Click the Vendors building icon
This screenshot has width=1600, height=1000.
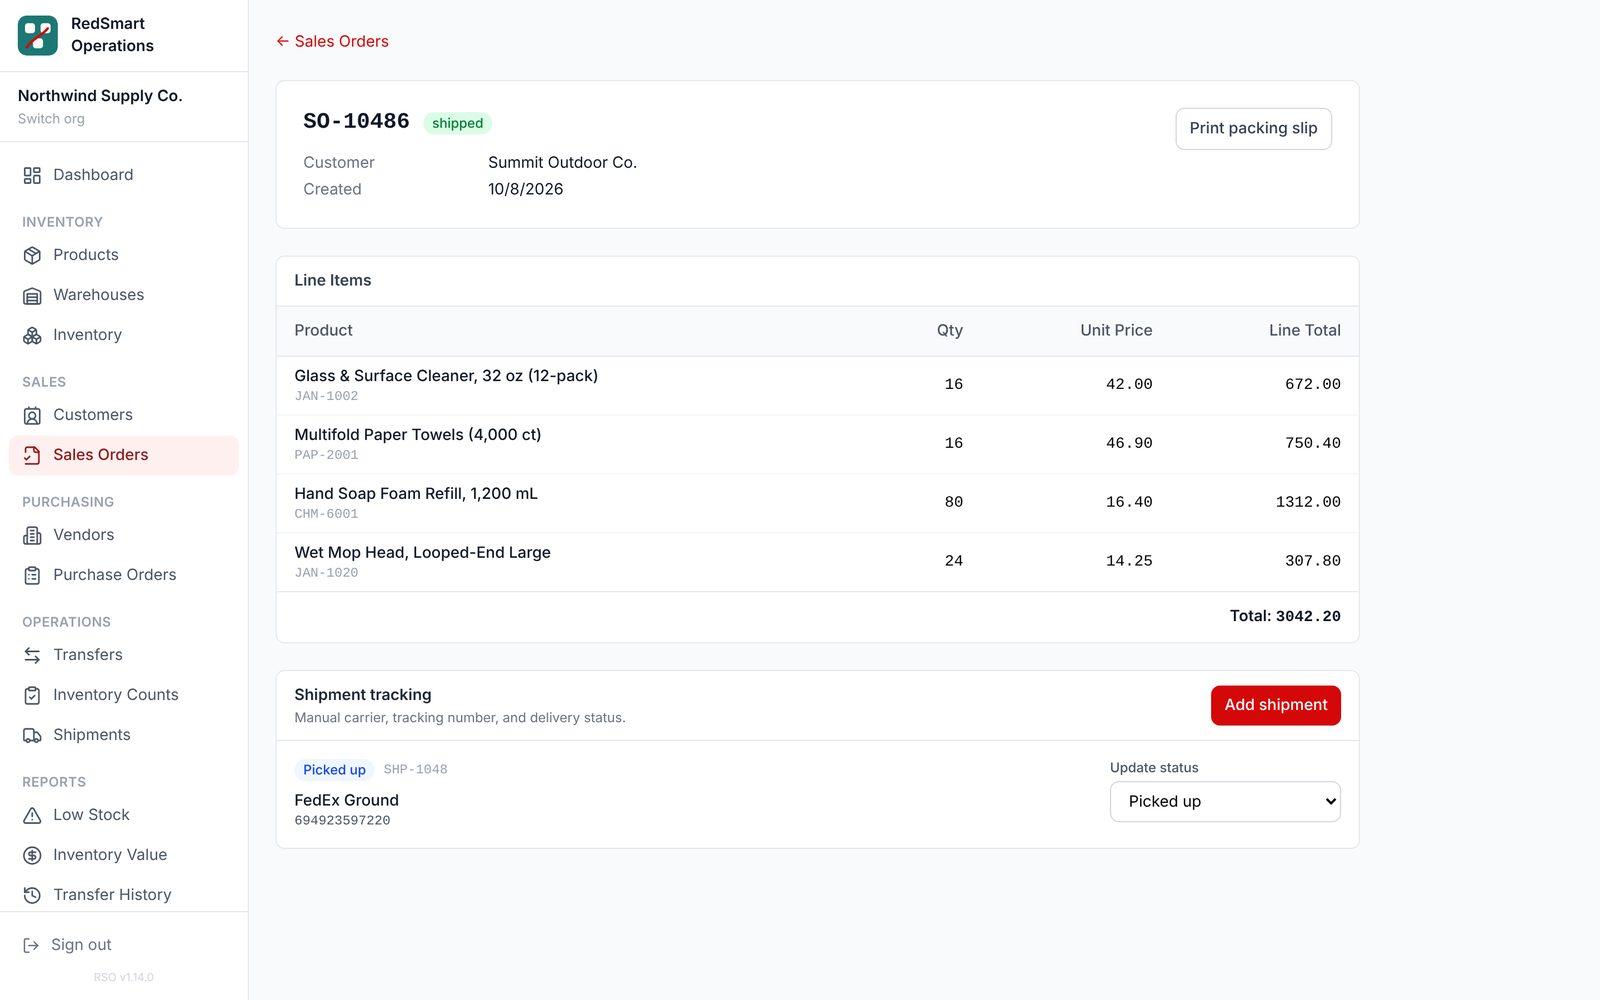pos(32,535)
